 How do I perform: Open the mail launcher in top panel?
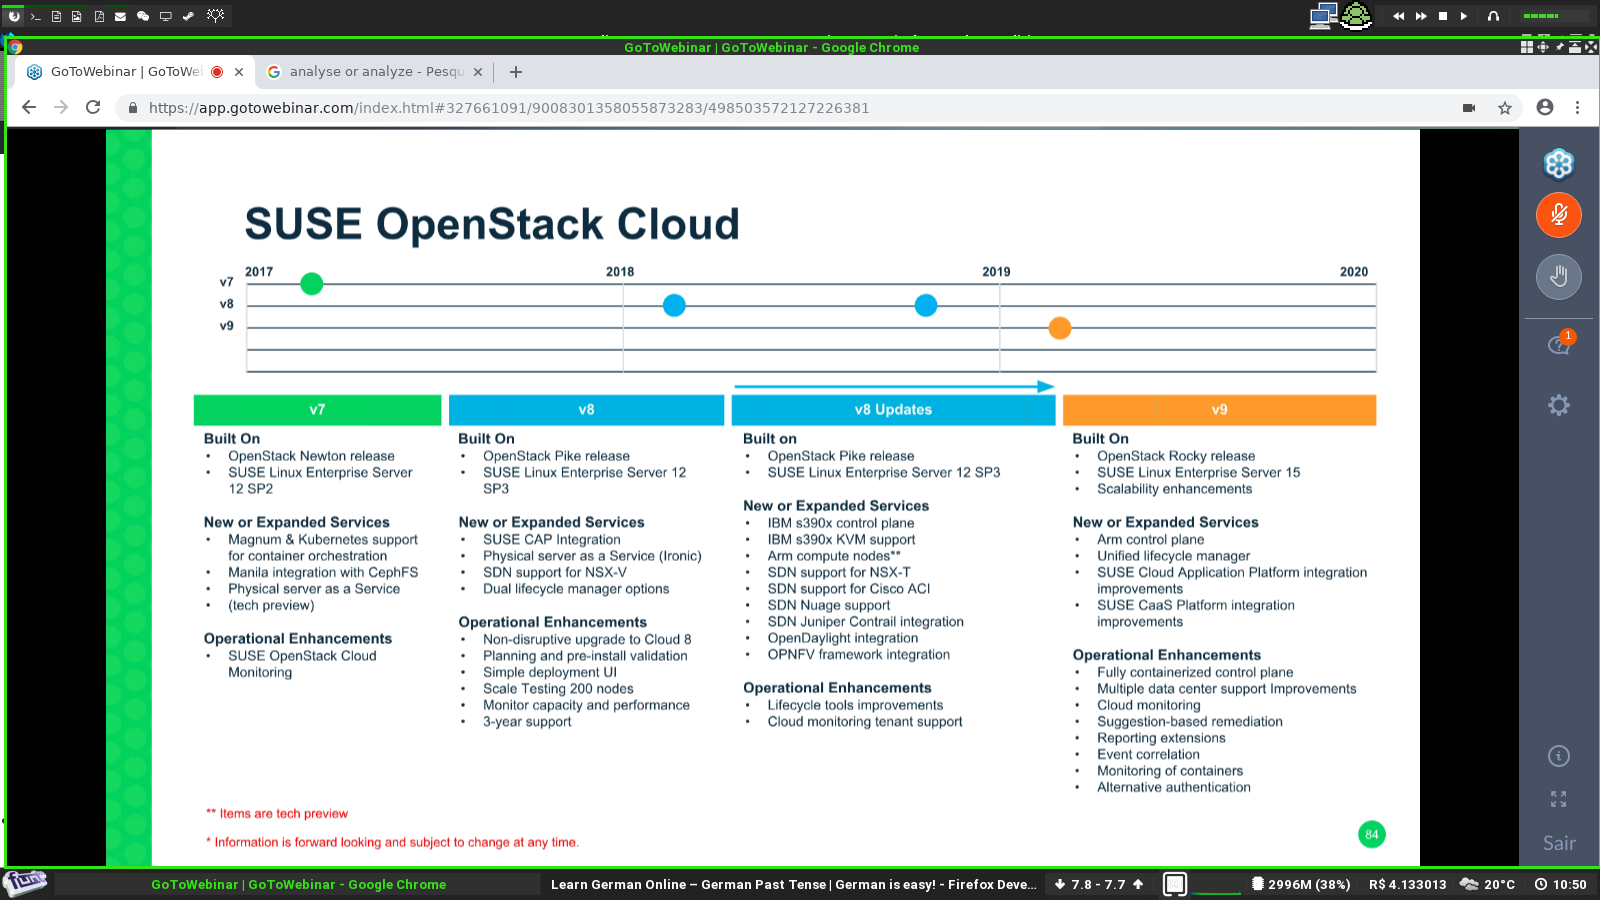(120, 16)
